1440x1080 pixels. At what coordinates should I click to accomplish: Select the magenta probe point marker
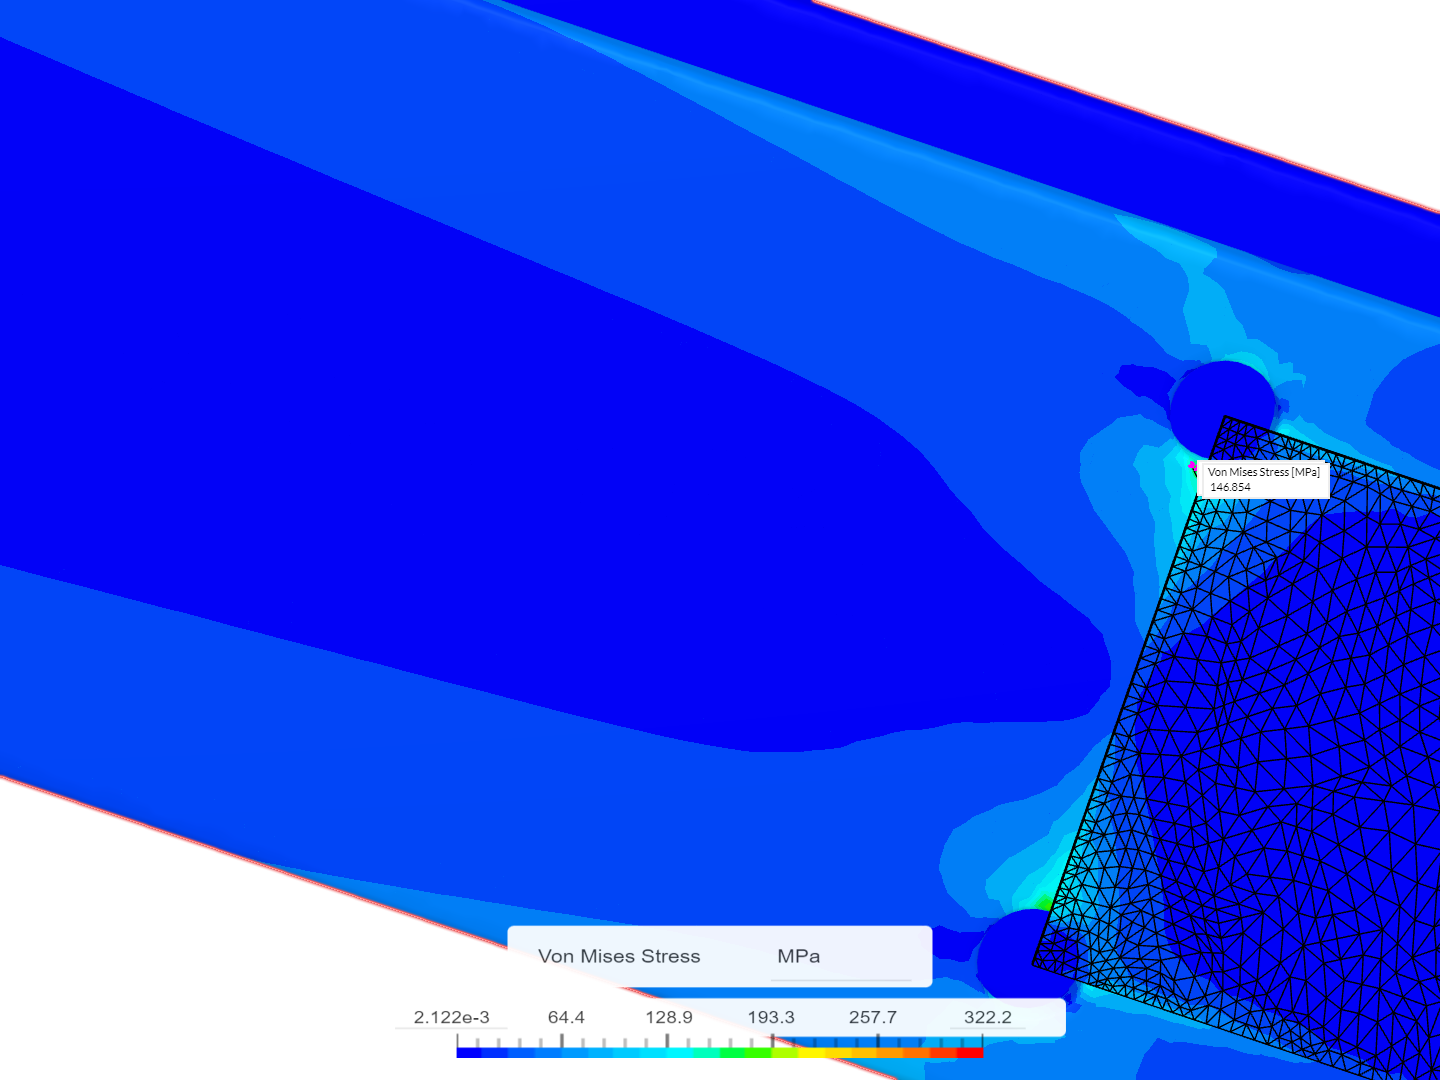point(1194,467)
